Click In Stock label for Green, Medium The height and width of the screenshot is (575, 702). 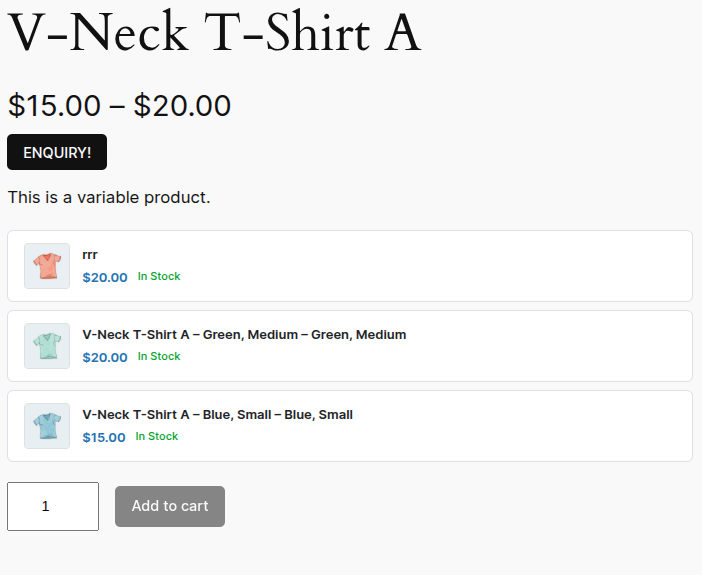coord(159,357)
